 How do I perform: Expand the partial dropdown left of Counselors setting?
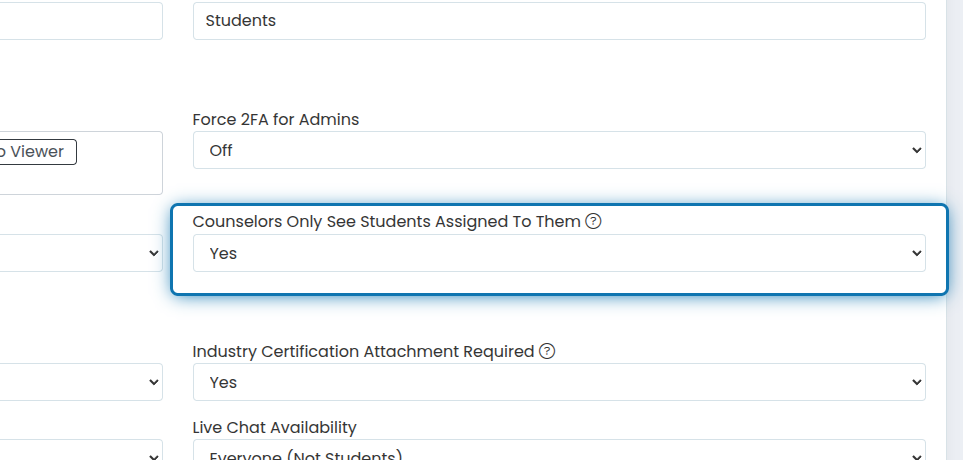point(81,253)
